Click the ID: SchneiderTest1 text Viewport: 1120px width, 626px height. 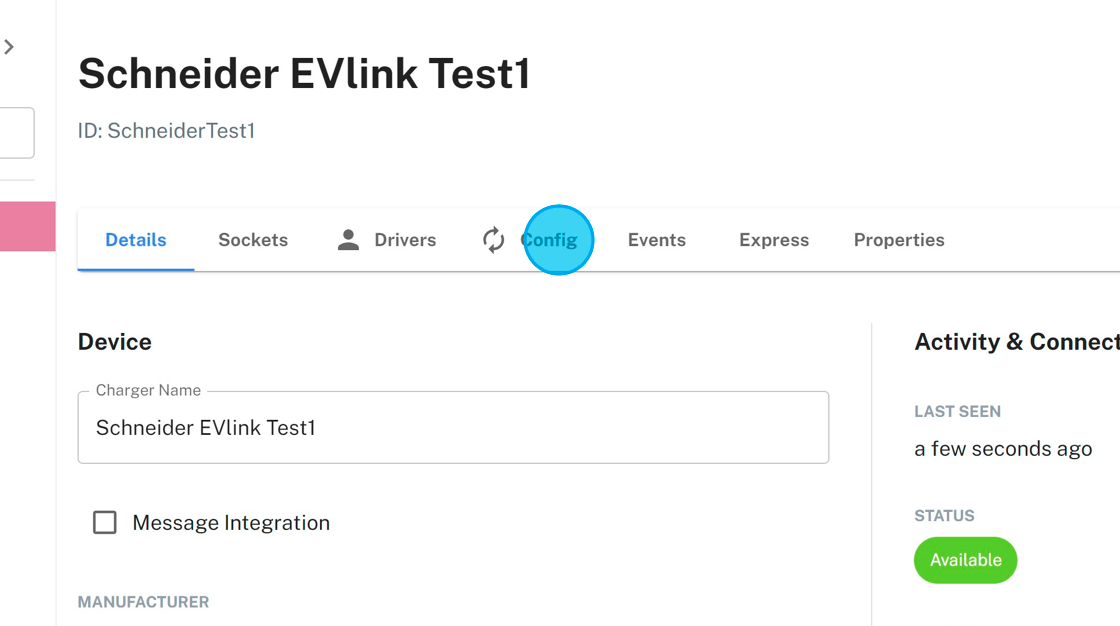[x=166, y=131]
